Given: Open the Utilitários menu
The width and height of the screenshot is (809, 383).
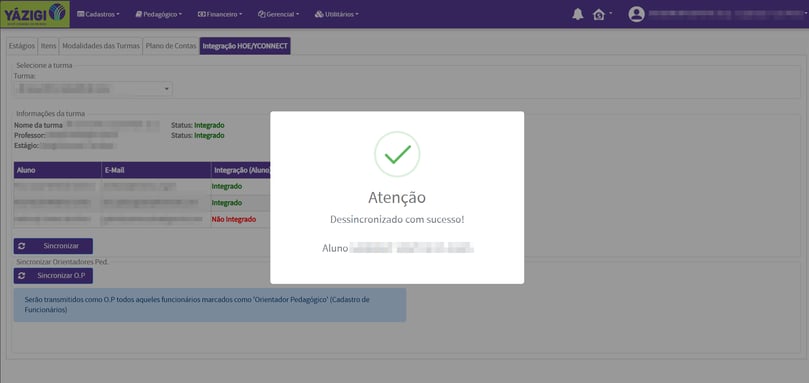Looking at the screenshot, I should pyautogui.click(x=336, y=14).
